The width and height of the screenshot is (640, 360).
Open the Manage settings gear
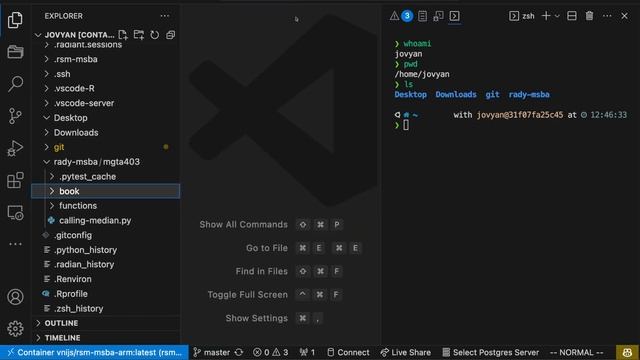[15, 329]
